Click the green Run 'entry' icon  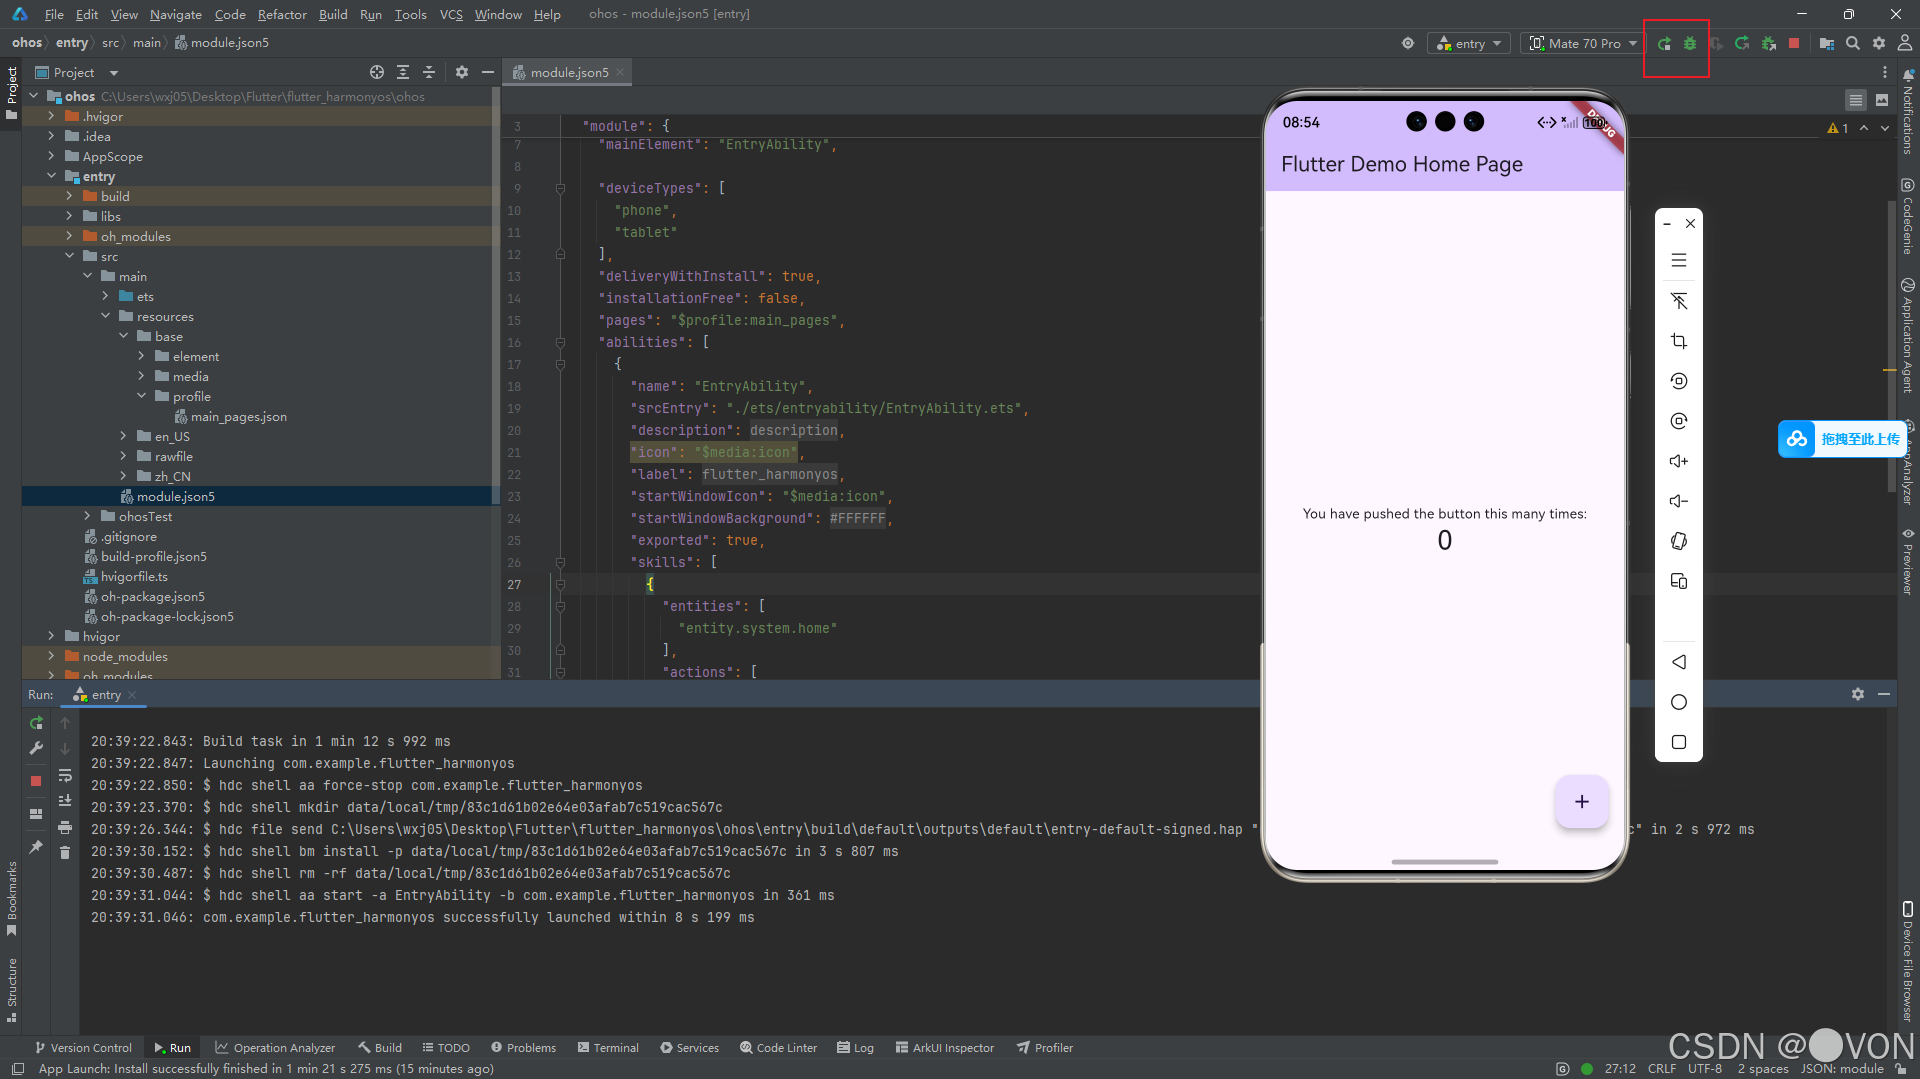(1664, 43)
